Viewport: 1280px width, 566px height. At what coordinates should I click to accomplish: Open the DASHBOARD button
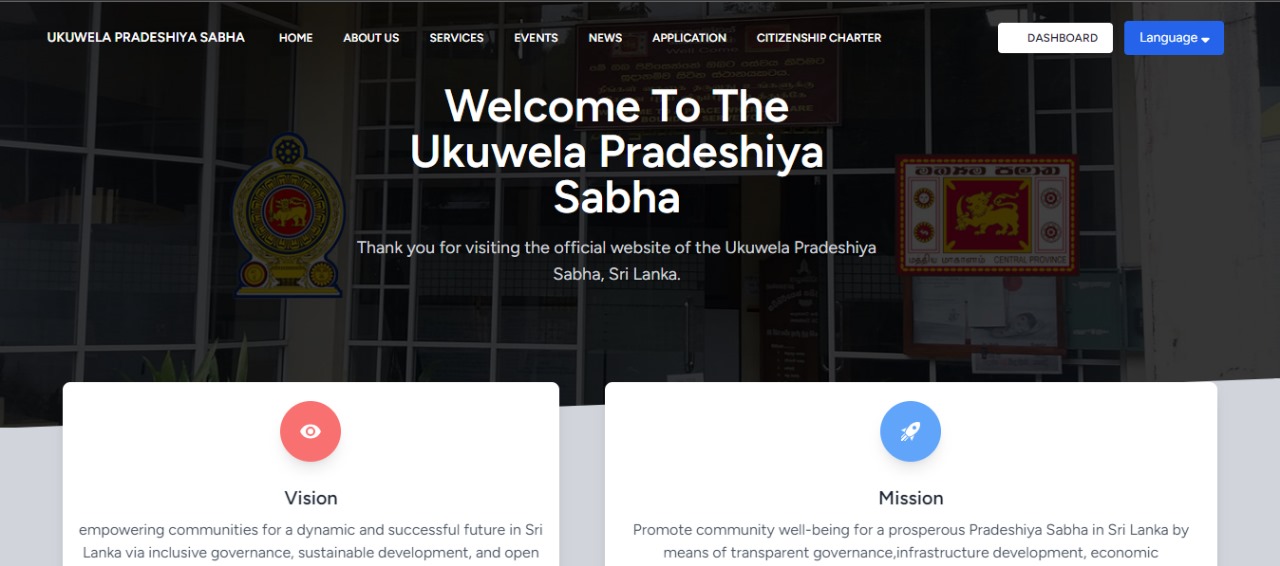[x=1055, y=38]
